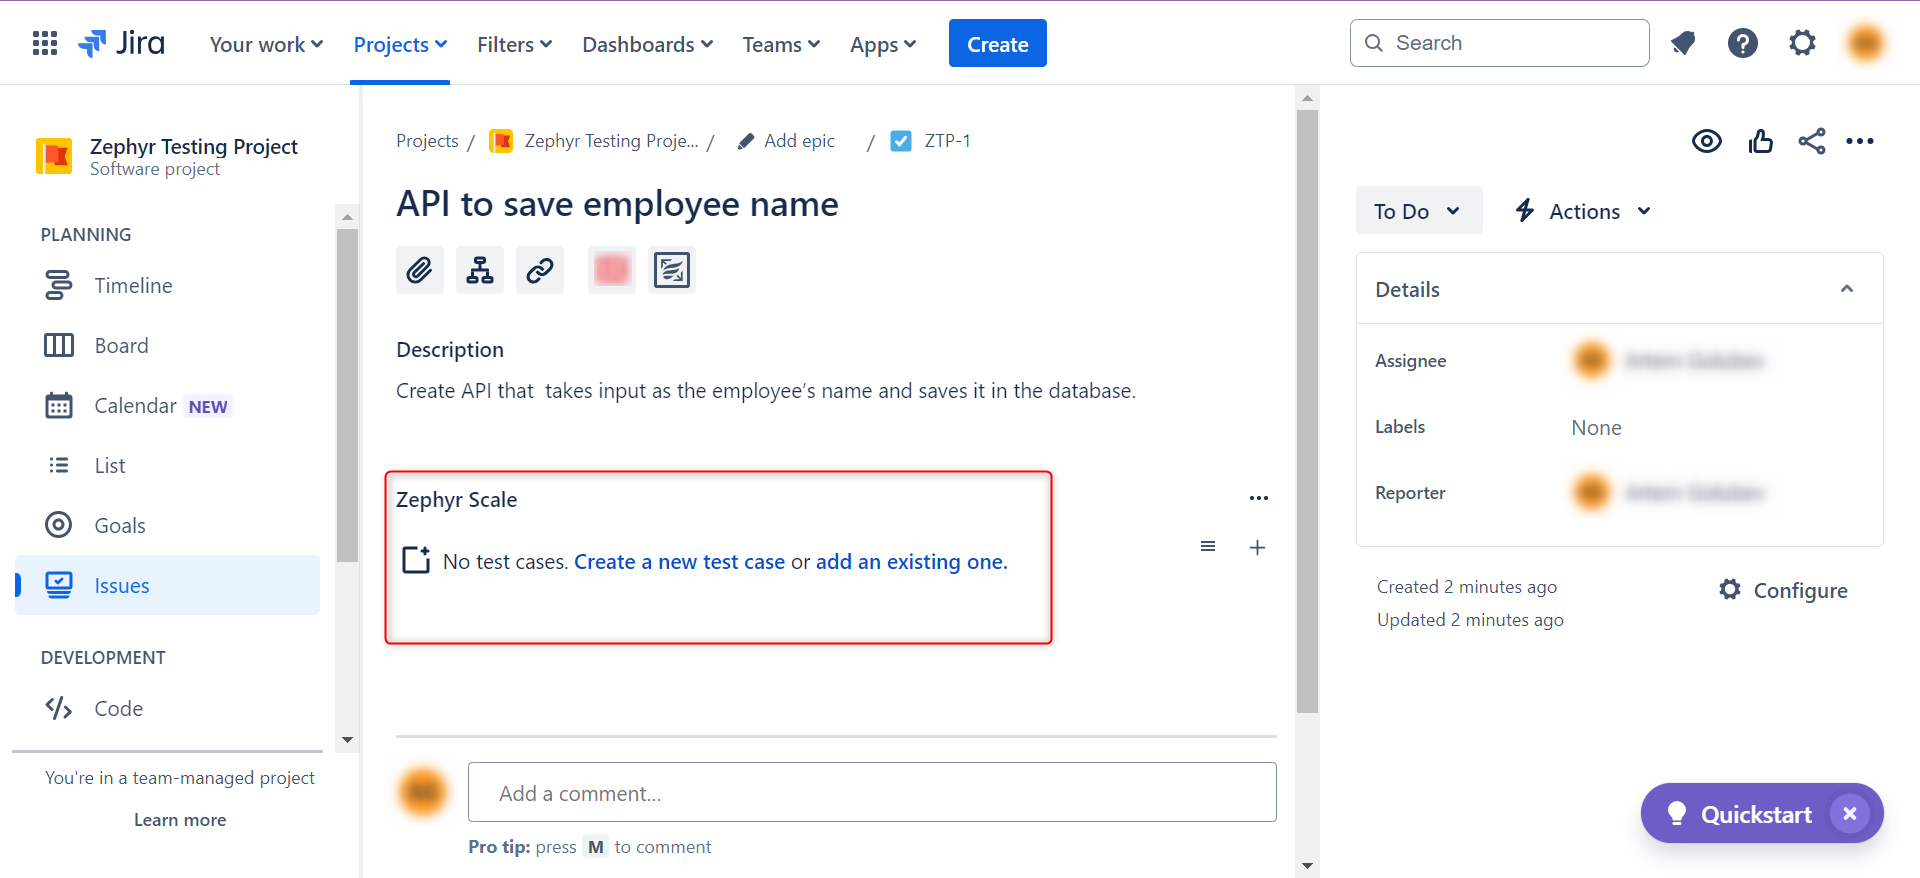Click the Configure button
Image resolution: width=1920 pixels, height=878 pixels.
click(x=1783, y=590)
